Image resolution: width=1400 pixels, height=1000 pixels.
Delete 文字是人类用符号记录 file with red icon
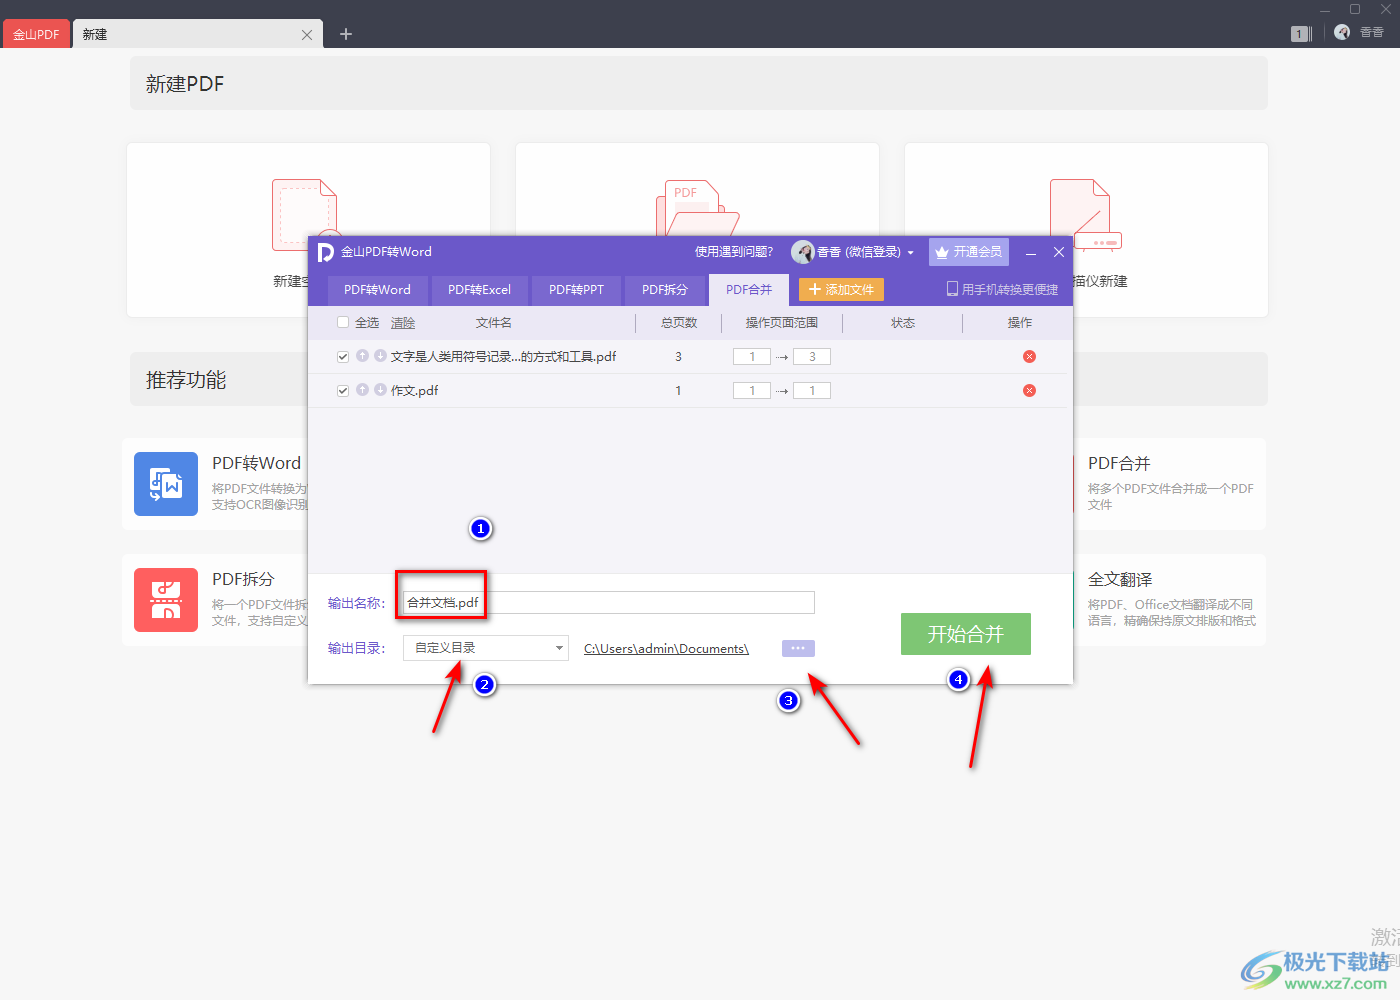pyautogui.click(x=1029, y=357)
